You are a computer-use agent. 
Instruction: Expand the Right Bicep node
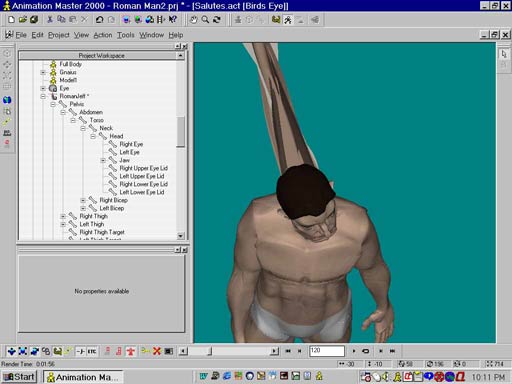click(x=83, y=200)
